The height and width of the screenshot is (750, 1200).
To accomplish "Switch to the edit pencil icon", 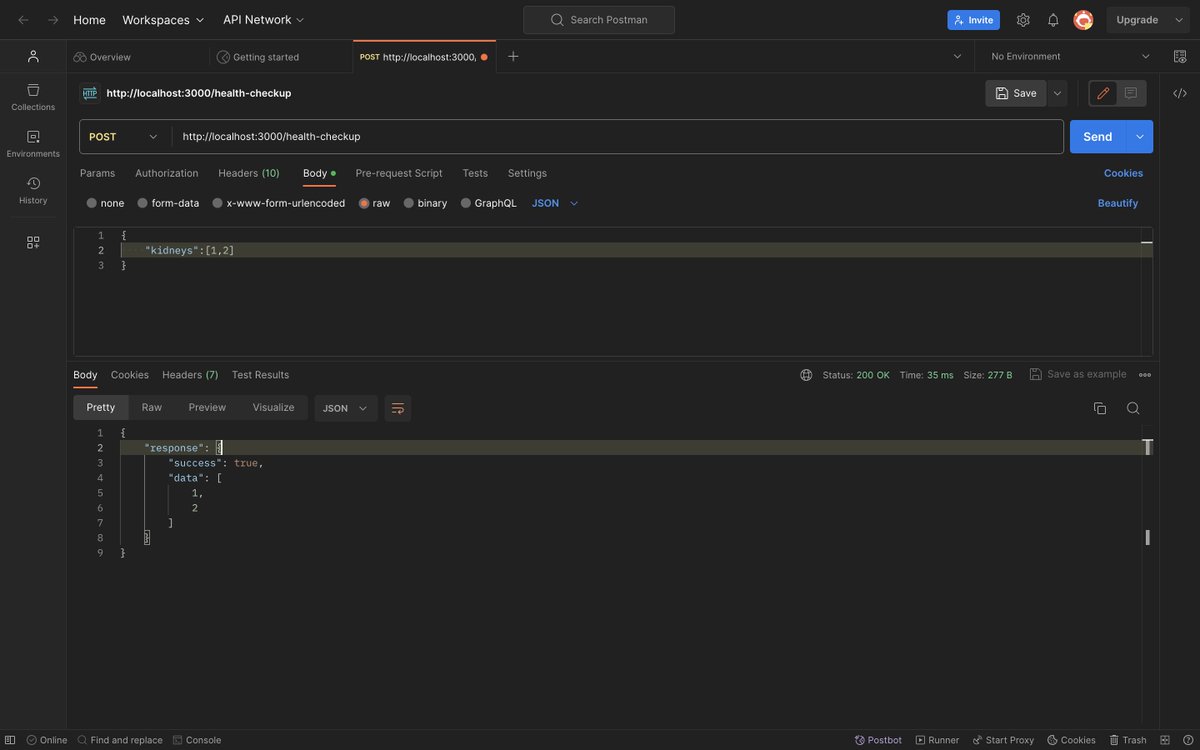I will pyautogui.click(x=1103, y=93).
